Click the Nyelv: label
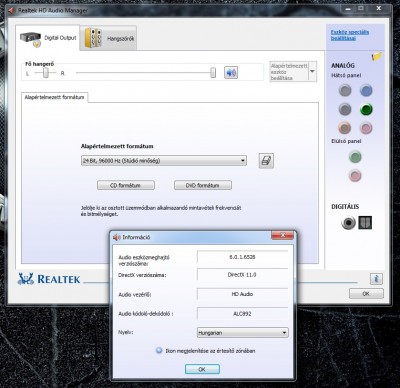 [x=126, y=332]
